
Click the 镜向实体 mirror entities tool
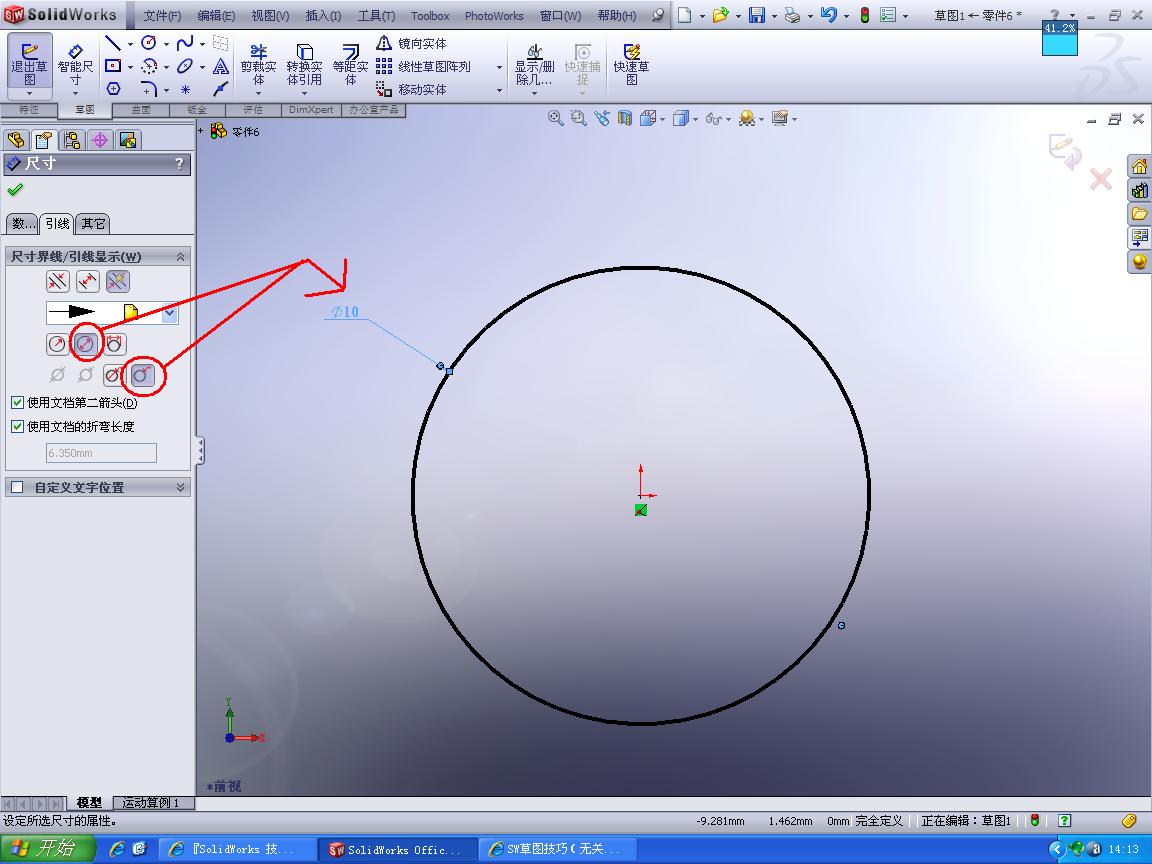(411, 43)
